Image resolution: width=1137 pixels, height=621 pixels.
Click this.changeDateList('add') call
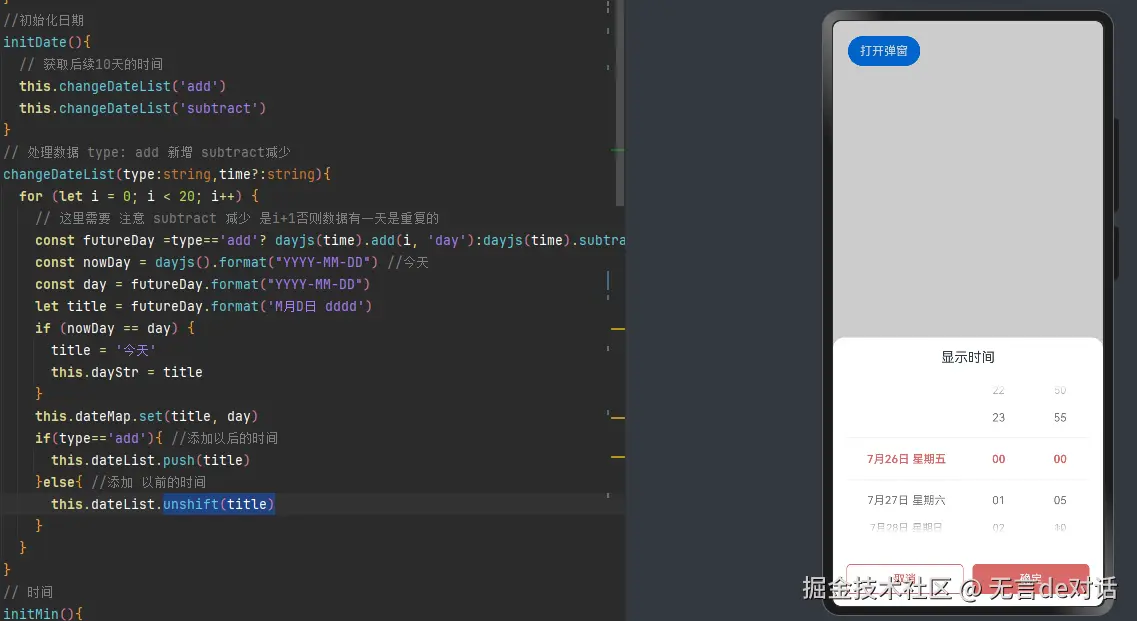pyautogui.click(x=123, y=86)
